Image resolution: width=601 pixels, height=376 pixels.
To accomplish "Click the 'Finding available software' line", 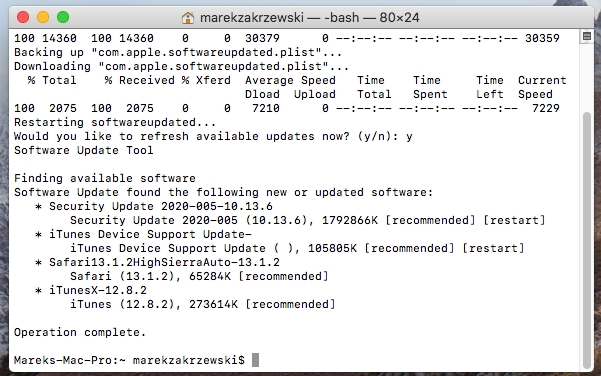I will pos(105,178).
